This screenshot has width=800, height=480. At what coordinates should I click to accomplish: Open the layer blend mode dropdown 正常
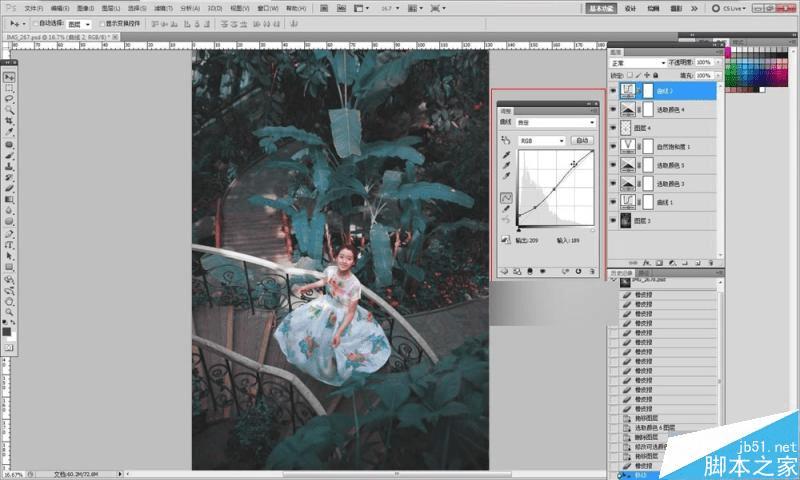coord(638,63)
